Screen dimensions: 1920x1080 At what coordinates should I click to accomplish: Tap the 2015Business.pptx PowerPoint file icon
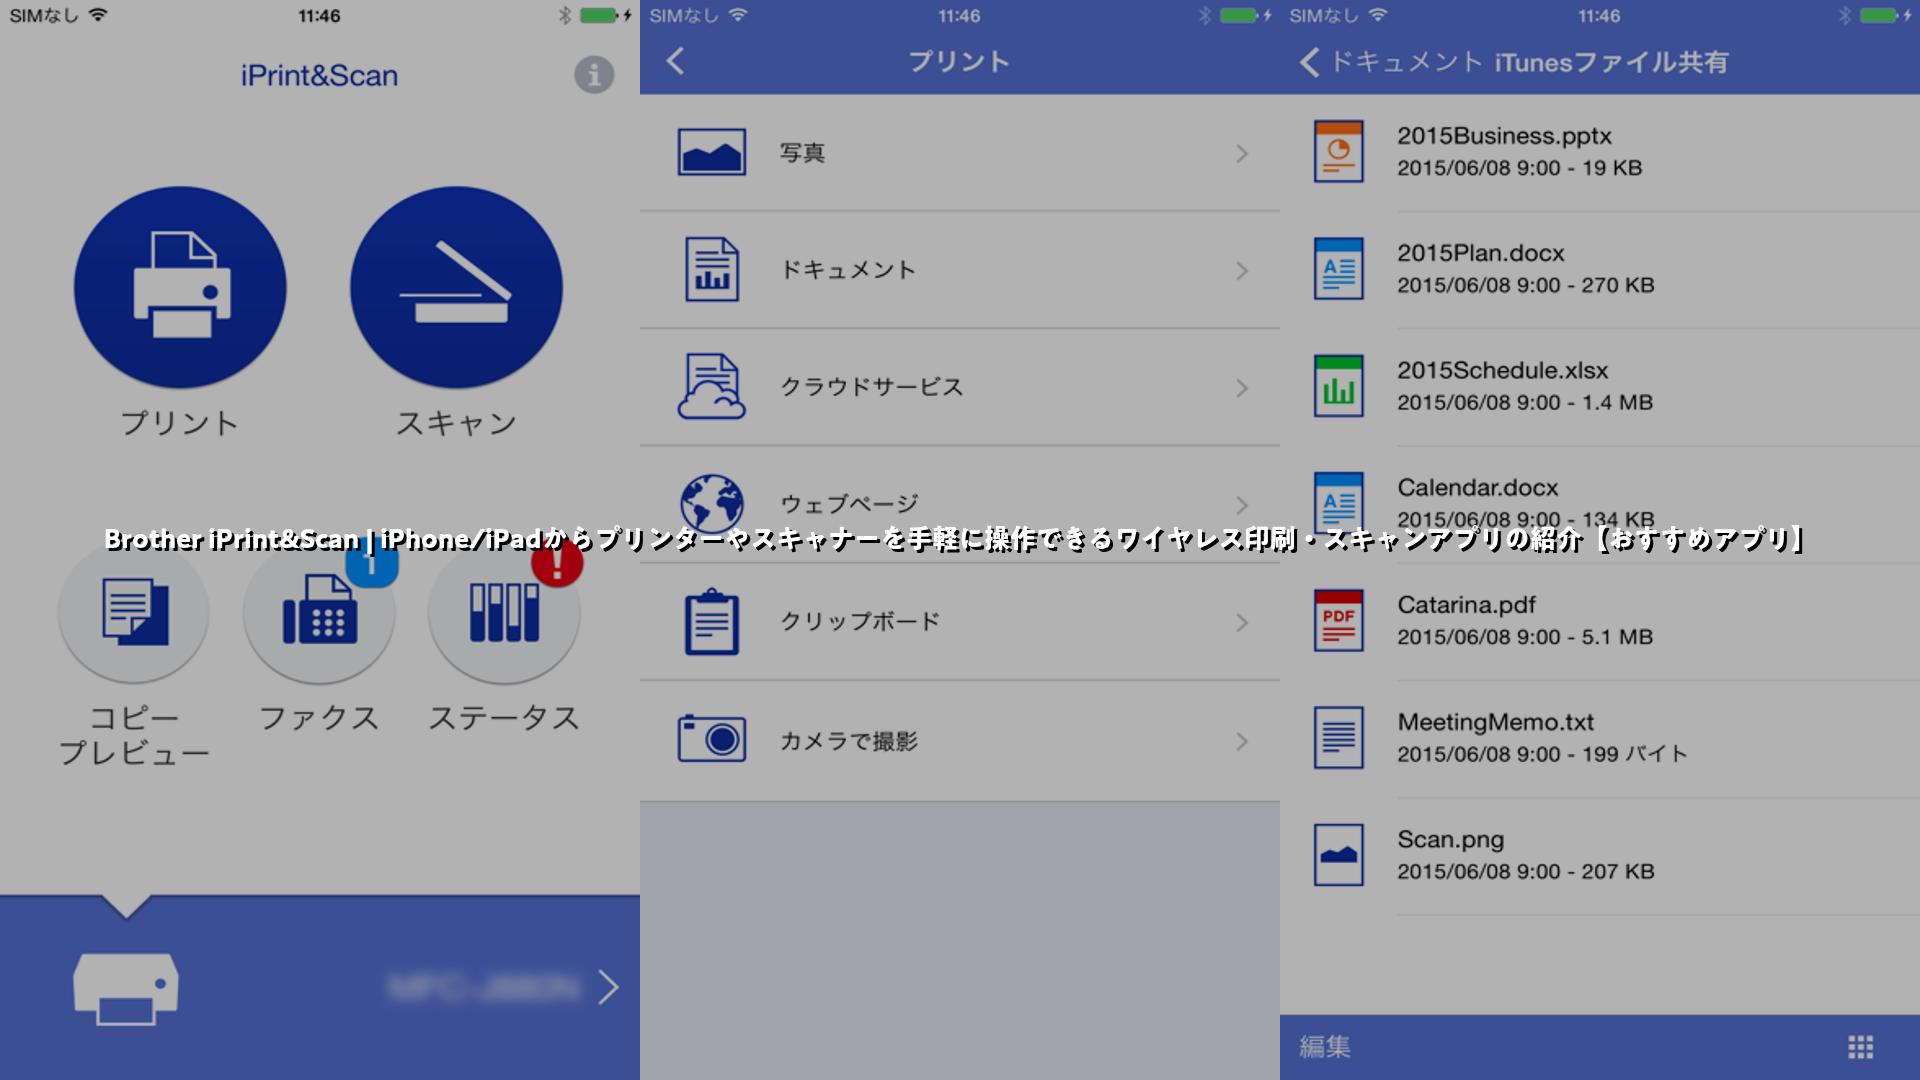[1339, 152]
